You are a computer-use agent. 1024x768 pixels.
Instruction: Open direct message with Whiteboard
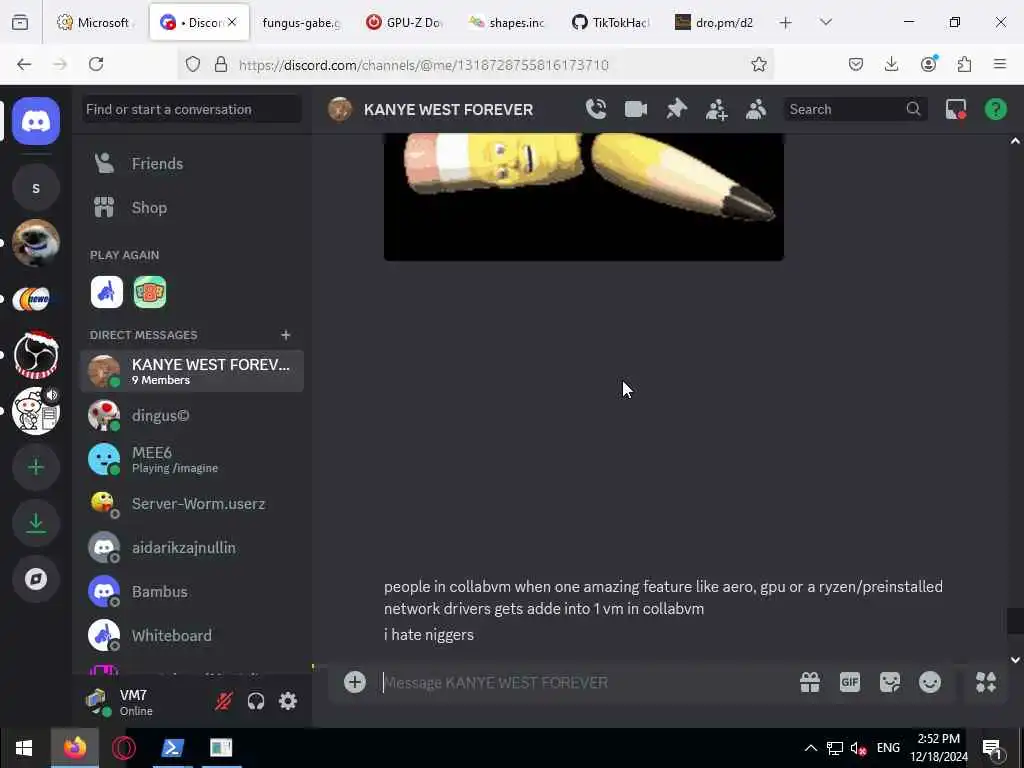point(192,635)
